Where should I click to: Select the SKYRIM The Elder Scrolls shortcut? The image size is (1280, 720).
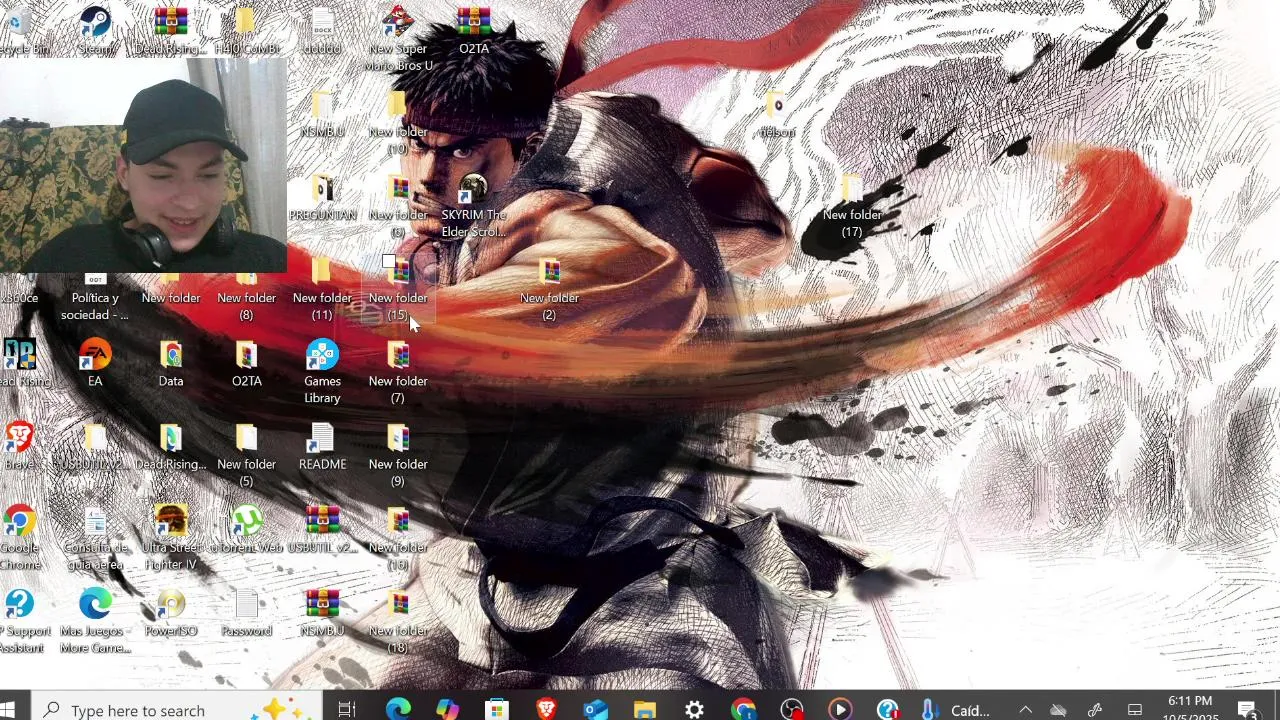click(x=474, y=205)
